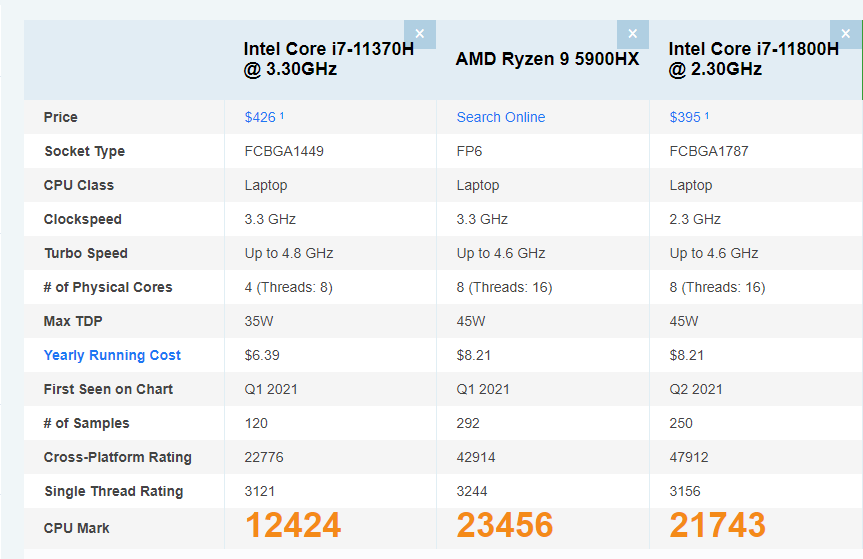
Task: Click the 47912 cross-platform rating
Action: coord(689,458)
